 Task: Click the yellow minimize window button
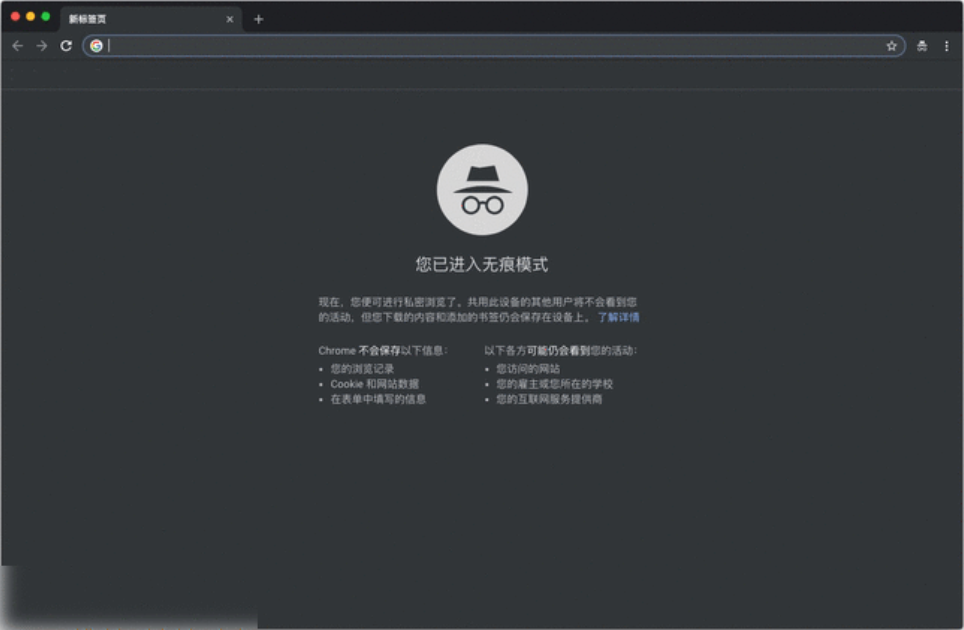tap(30, 14)
